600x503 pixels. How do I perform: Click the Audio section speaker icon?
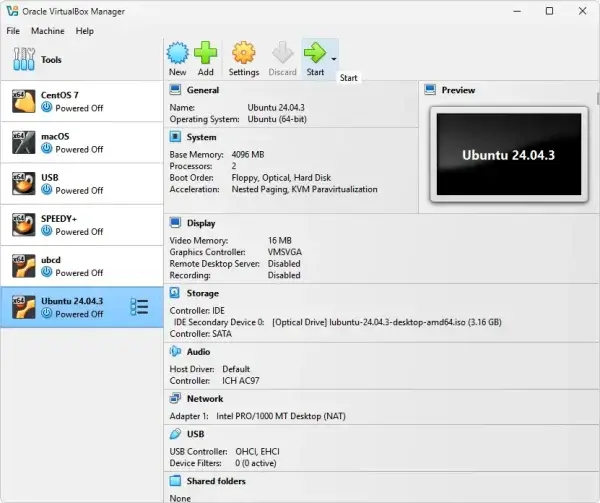[x=175, y=351]
